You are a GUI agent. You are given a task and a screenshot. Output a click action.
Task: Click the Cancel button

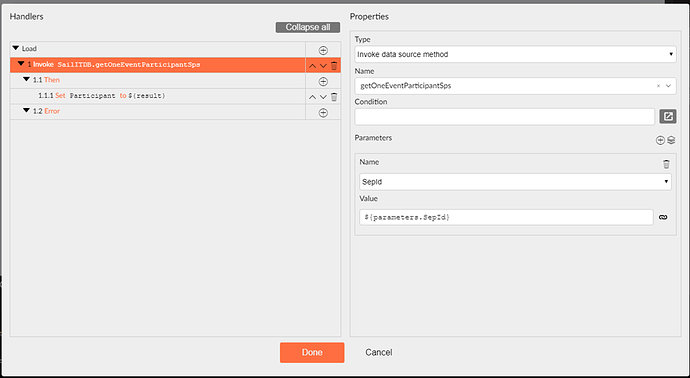[379, 352]
